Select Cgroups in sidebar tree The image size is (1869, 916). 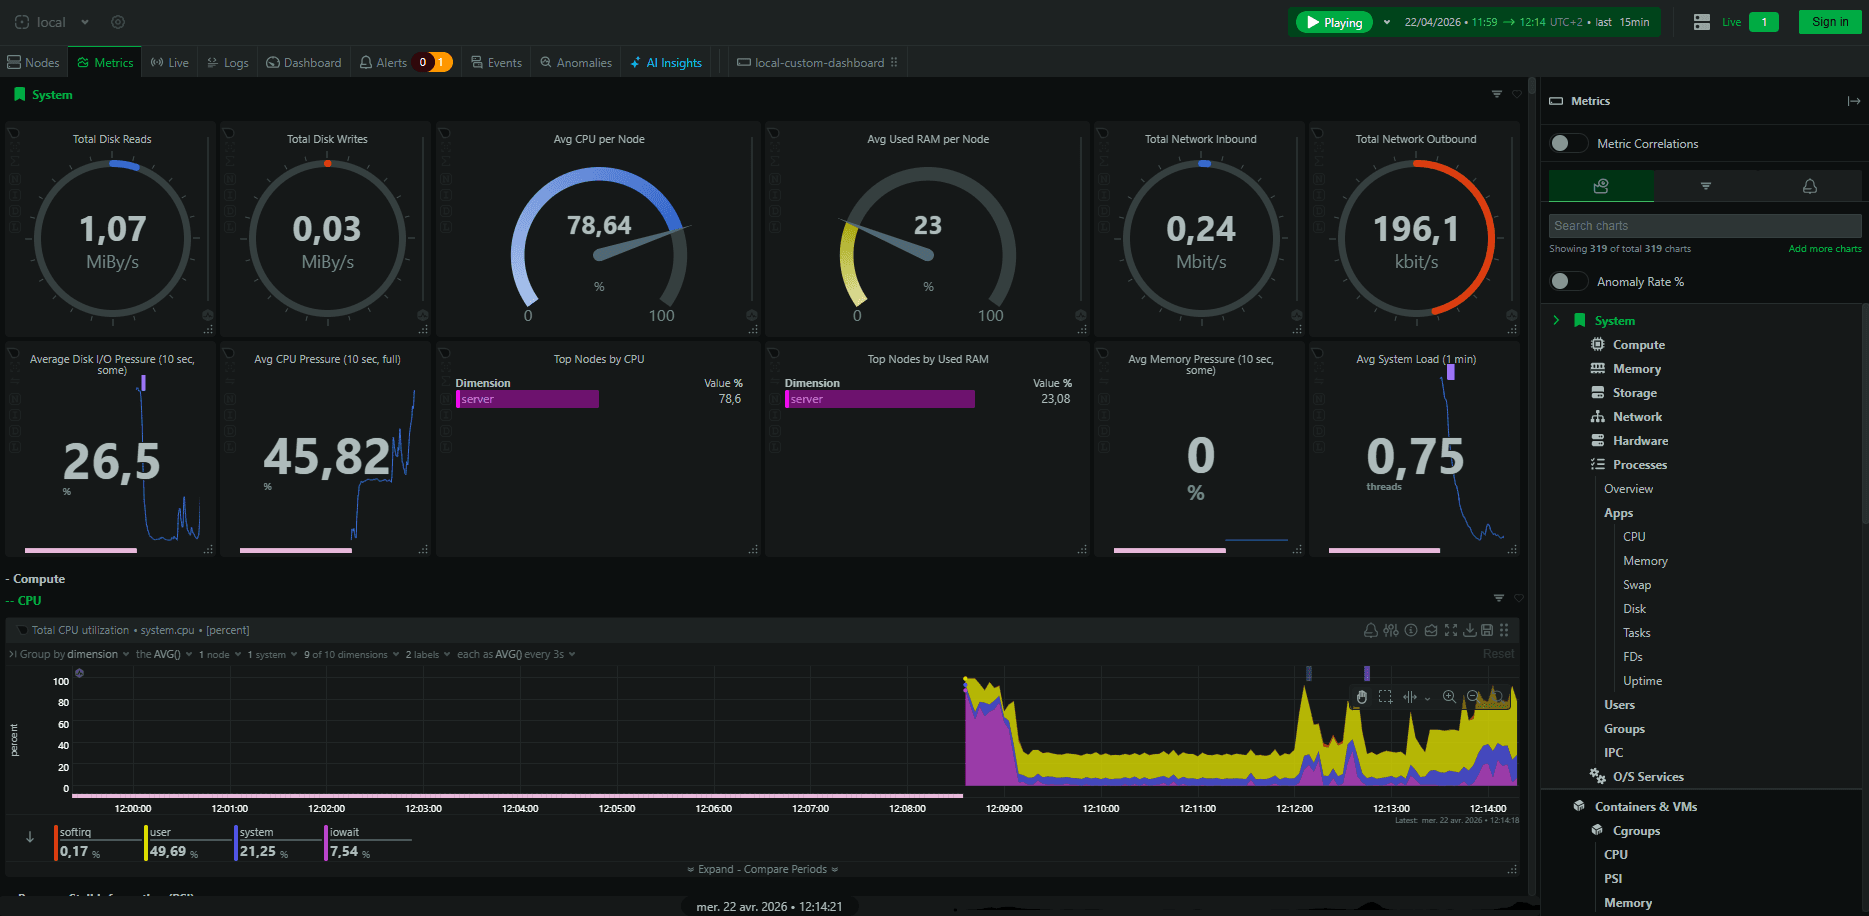click(x=1636, y=831)
